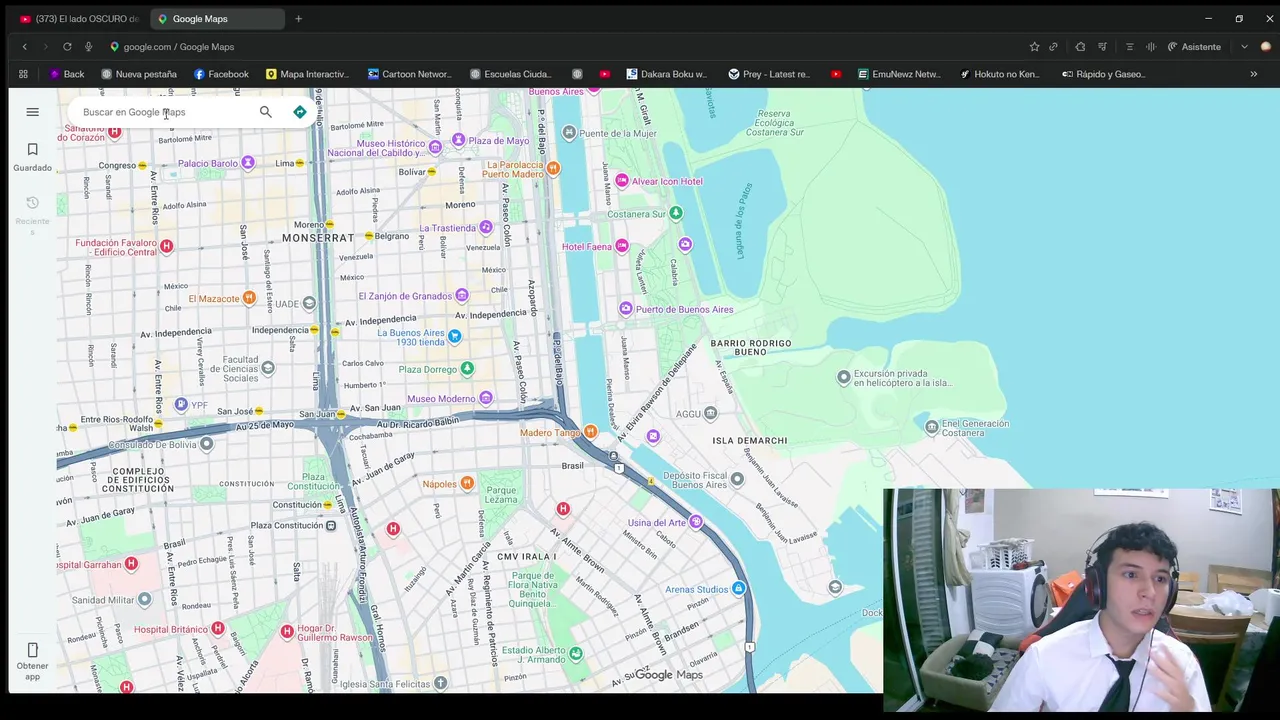Focus the Buscar en Google Maps field
This screenshot has height=720, width=1280.
165,112
